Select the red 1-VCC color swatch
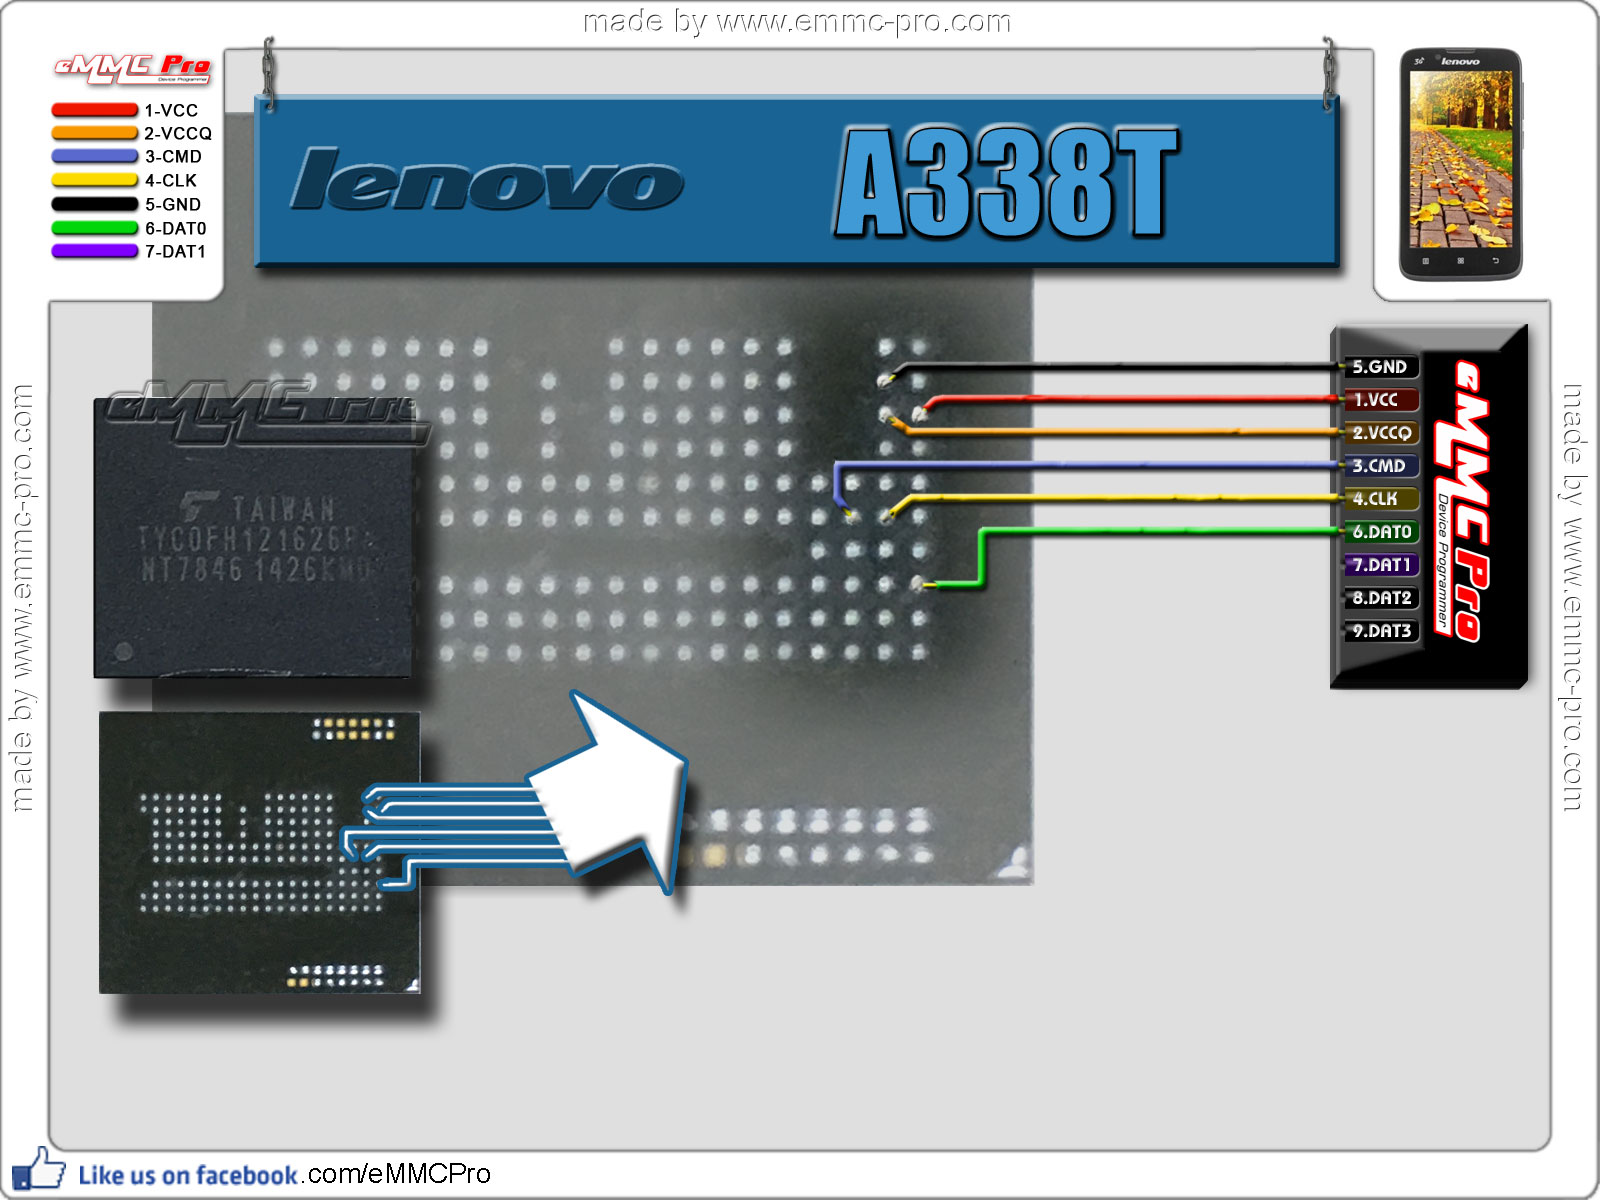This screenshot has width=1600, height=1200. click(x=95, y=110)
